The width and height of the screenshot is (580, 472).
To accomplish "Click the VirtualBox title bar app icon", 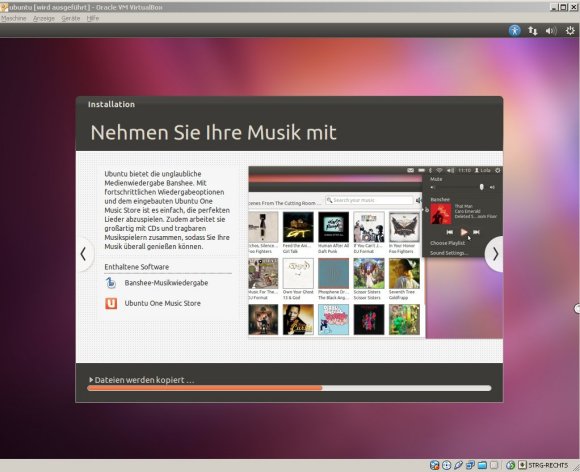I will (x=4, y=7).
